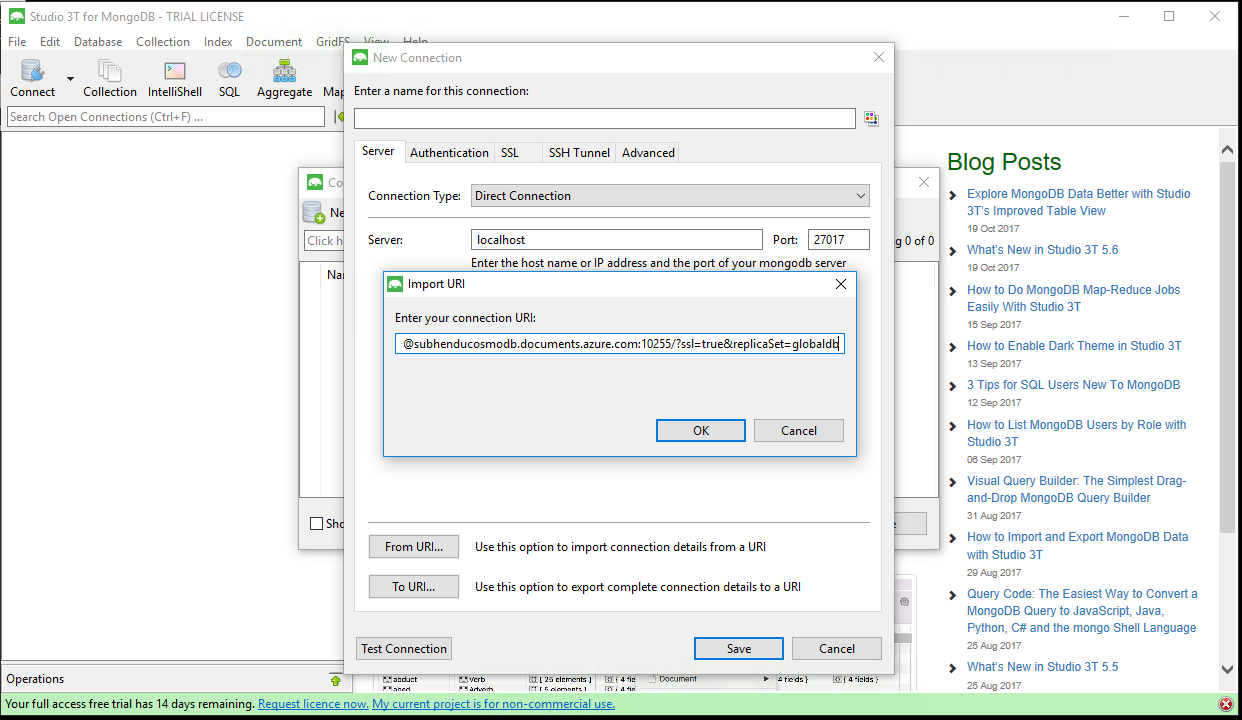
Task: Switch to the Advanced tab
Action: 648,153
